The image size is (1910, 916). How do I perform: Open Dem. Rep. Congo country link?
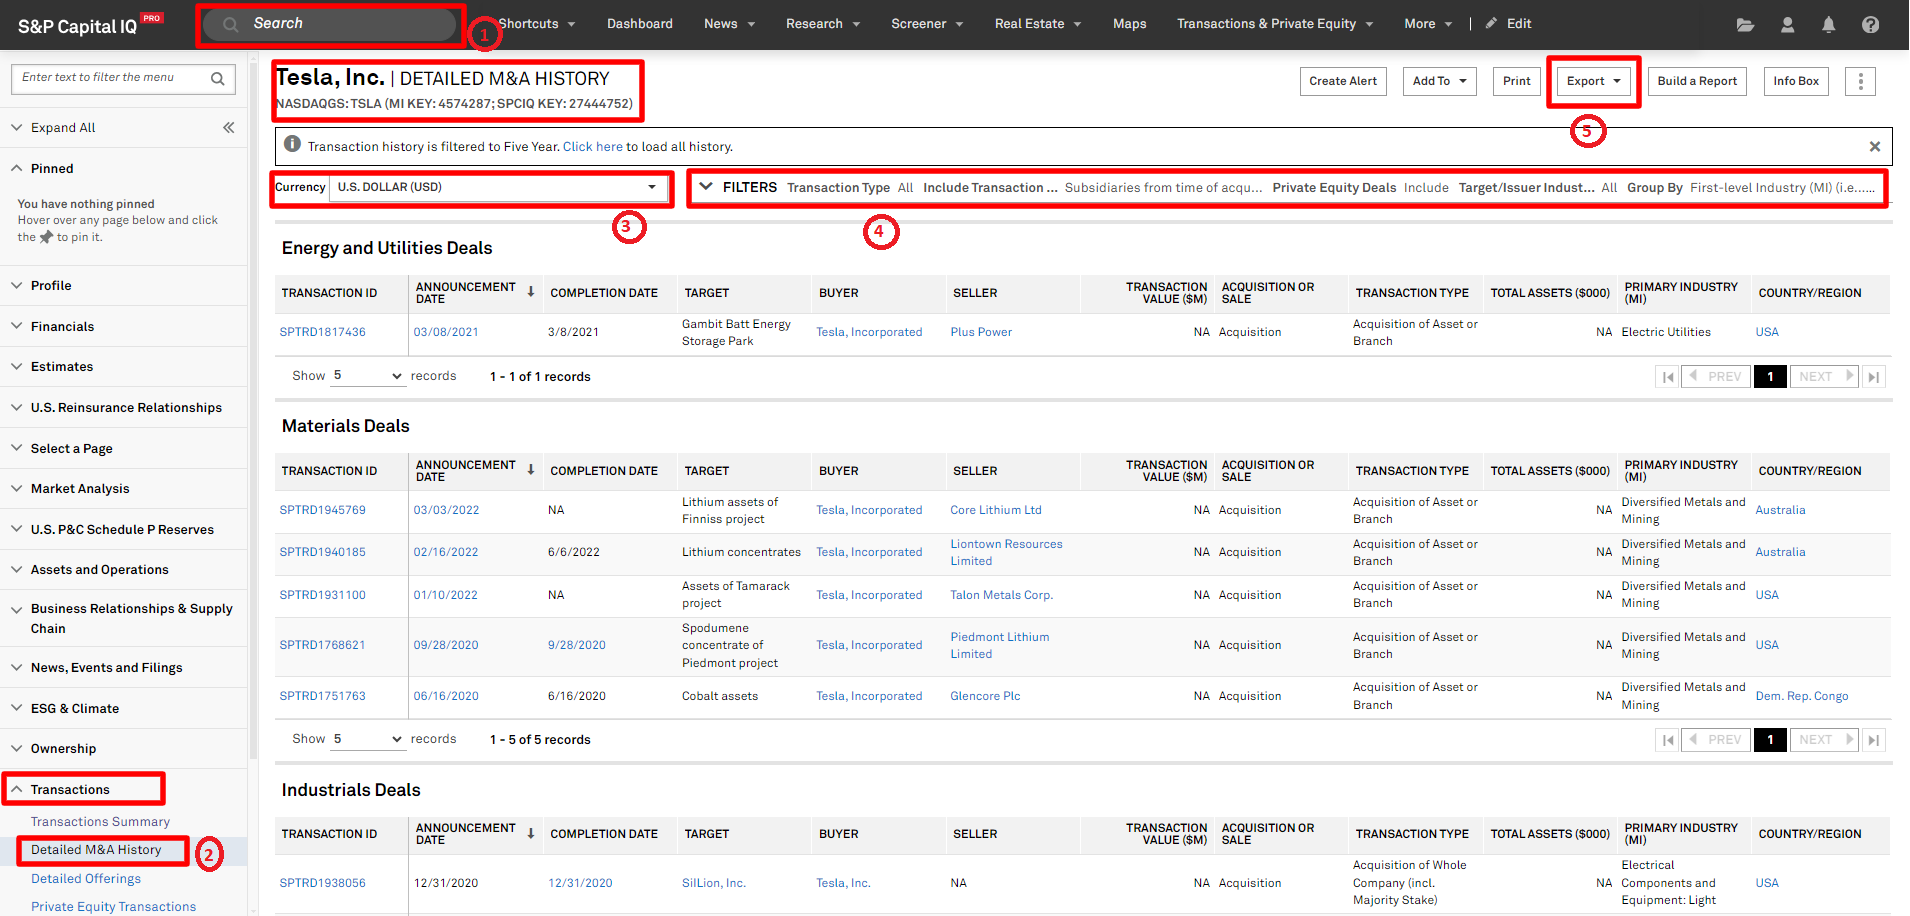(1802, 696)
